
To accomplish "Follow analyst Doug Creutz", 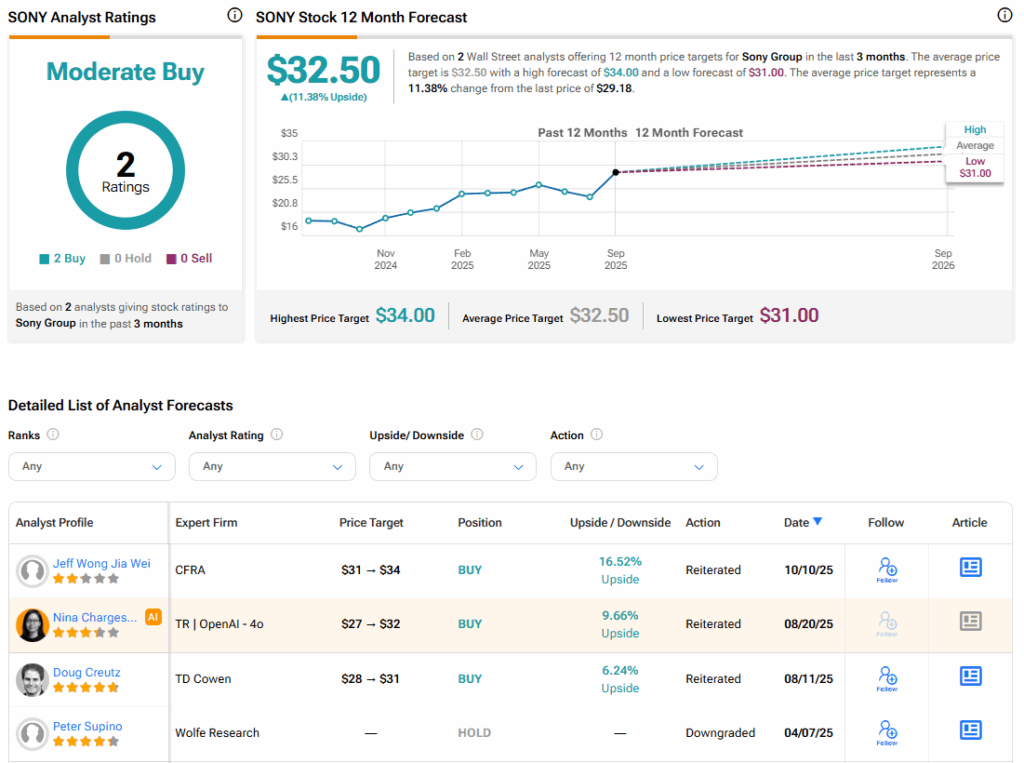I will click(886, 678).
